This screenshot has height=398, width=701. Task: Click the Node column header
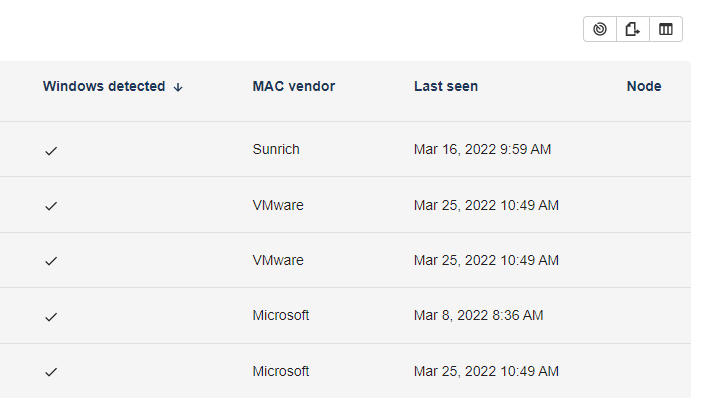tap(644, 86)
